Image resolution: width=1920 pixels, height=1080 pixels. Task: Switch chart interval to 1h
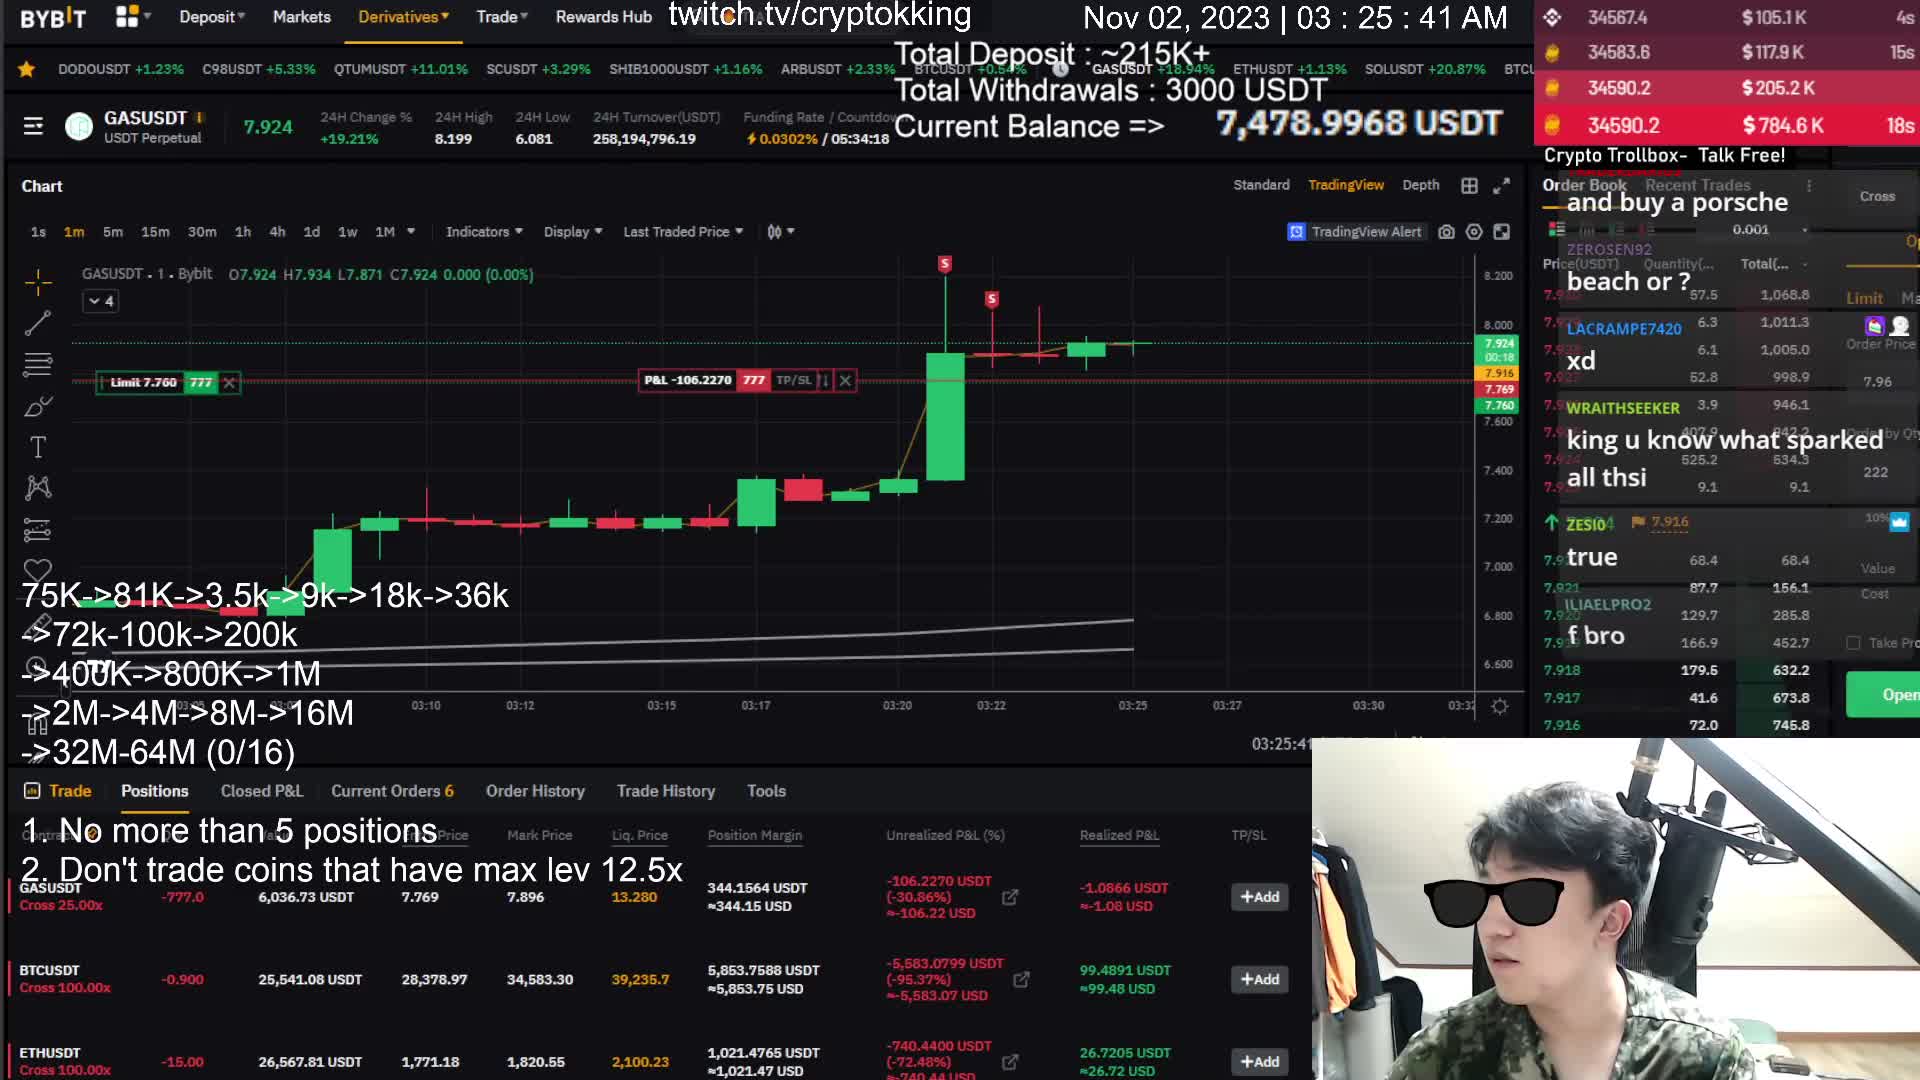(x=243, y=232)
